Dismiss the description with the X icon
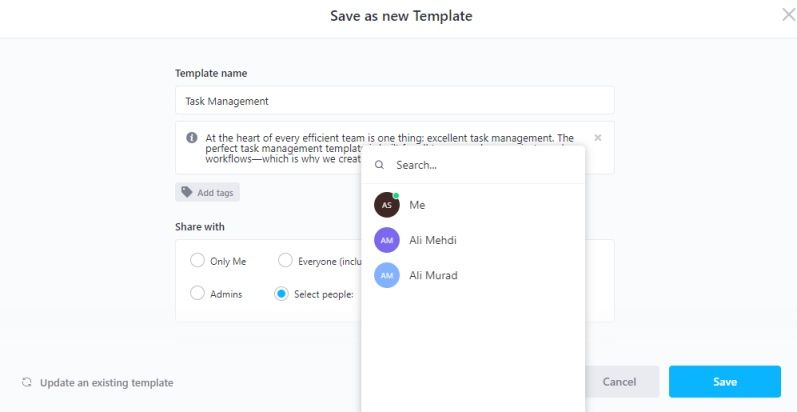The height and width of the screenshot is (412, 797). pyautogui.click(x=598, y=138)
